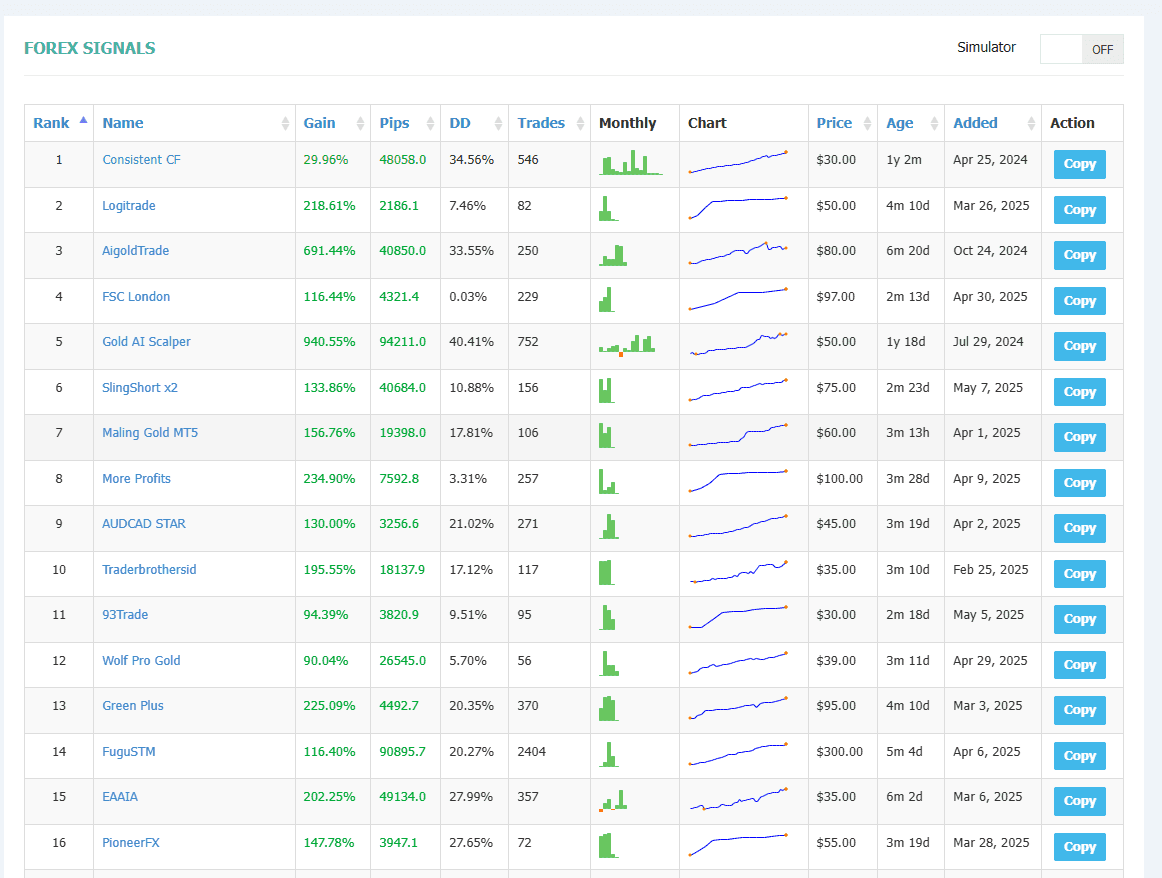1162x878 pixels.
Task: Copy the Green Plus signal
Action: click(1080, 710)
